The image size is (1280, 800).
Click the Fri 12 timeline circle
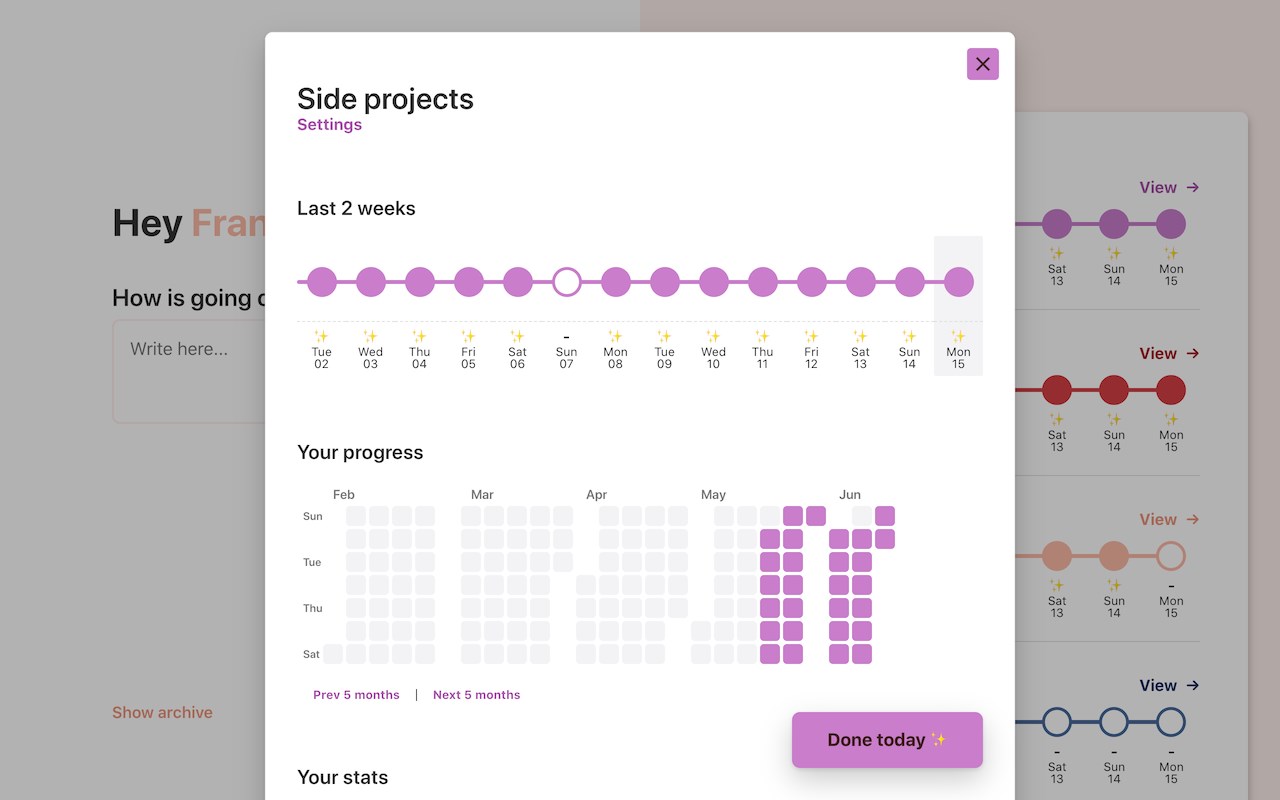point(811,282)
